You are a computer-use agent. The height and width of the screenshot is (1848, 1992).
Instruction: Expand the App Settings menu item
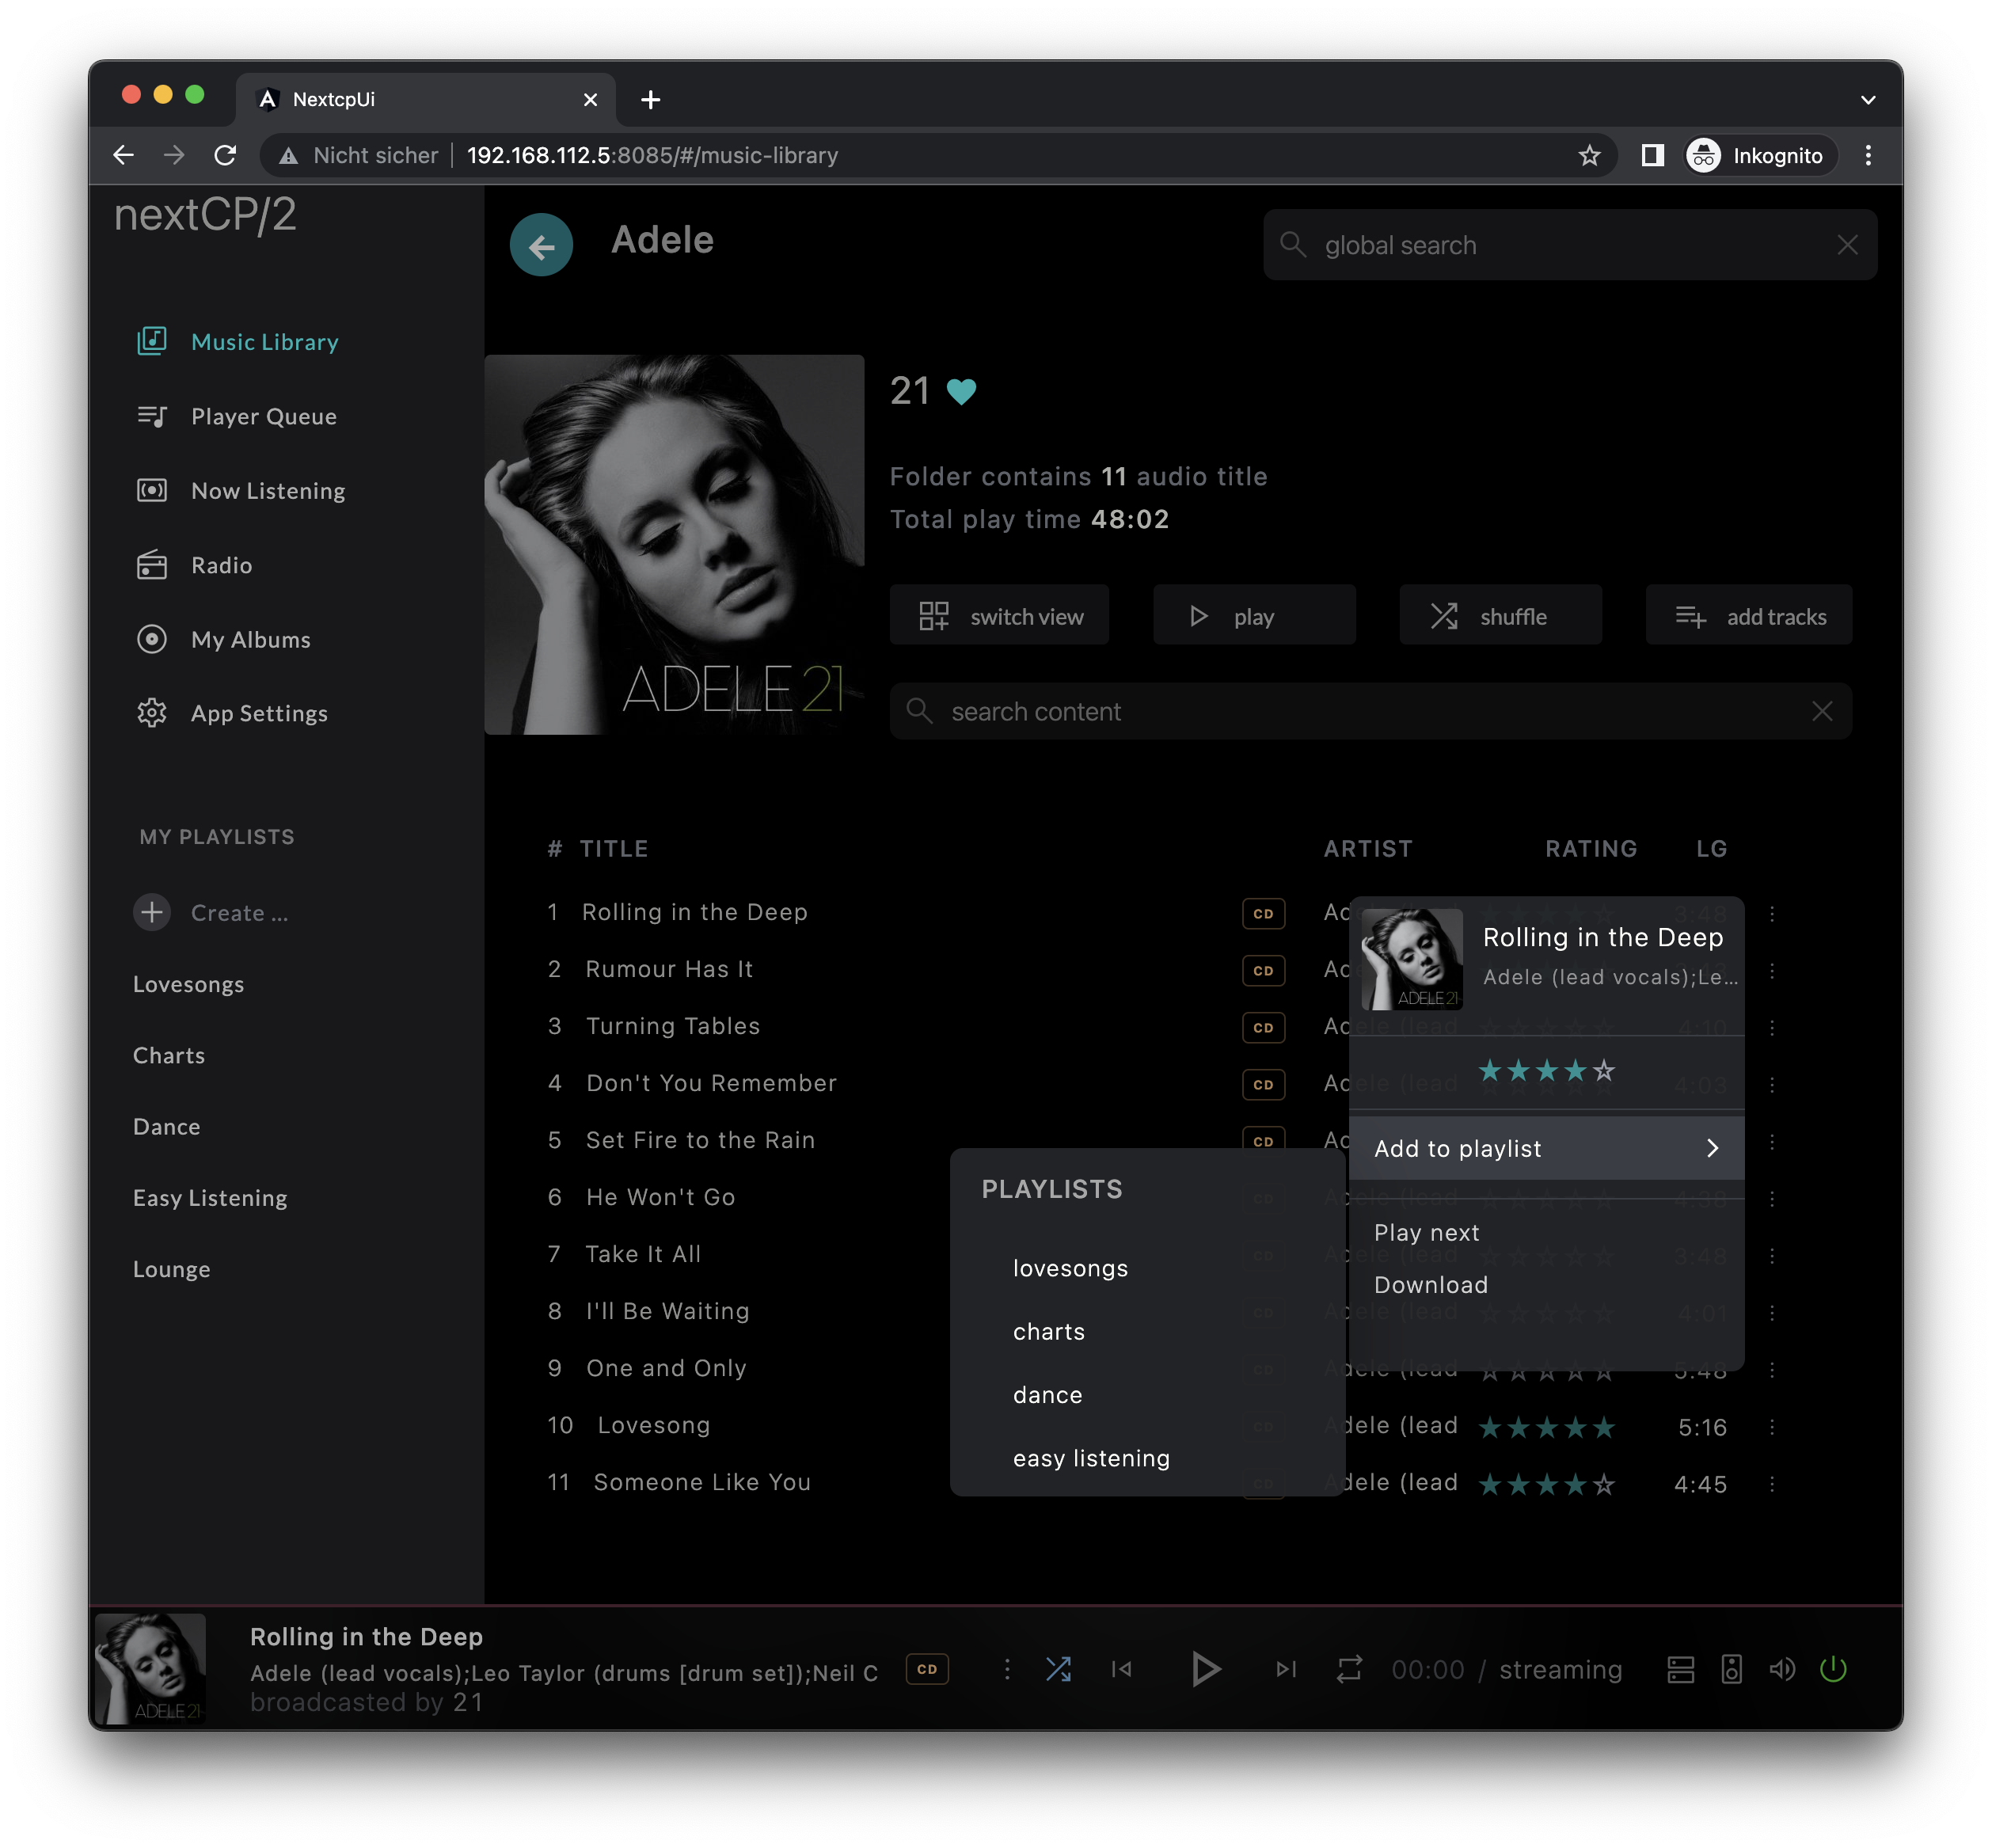257,712
